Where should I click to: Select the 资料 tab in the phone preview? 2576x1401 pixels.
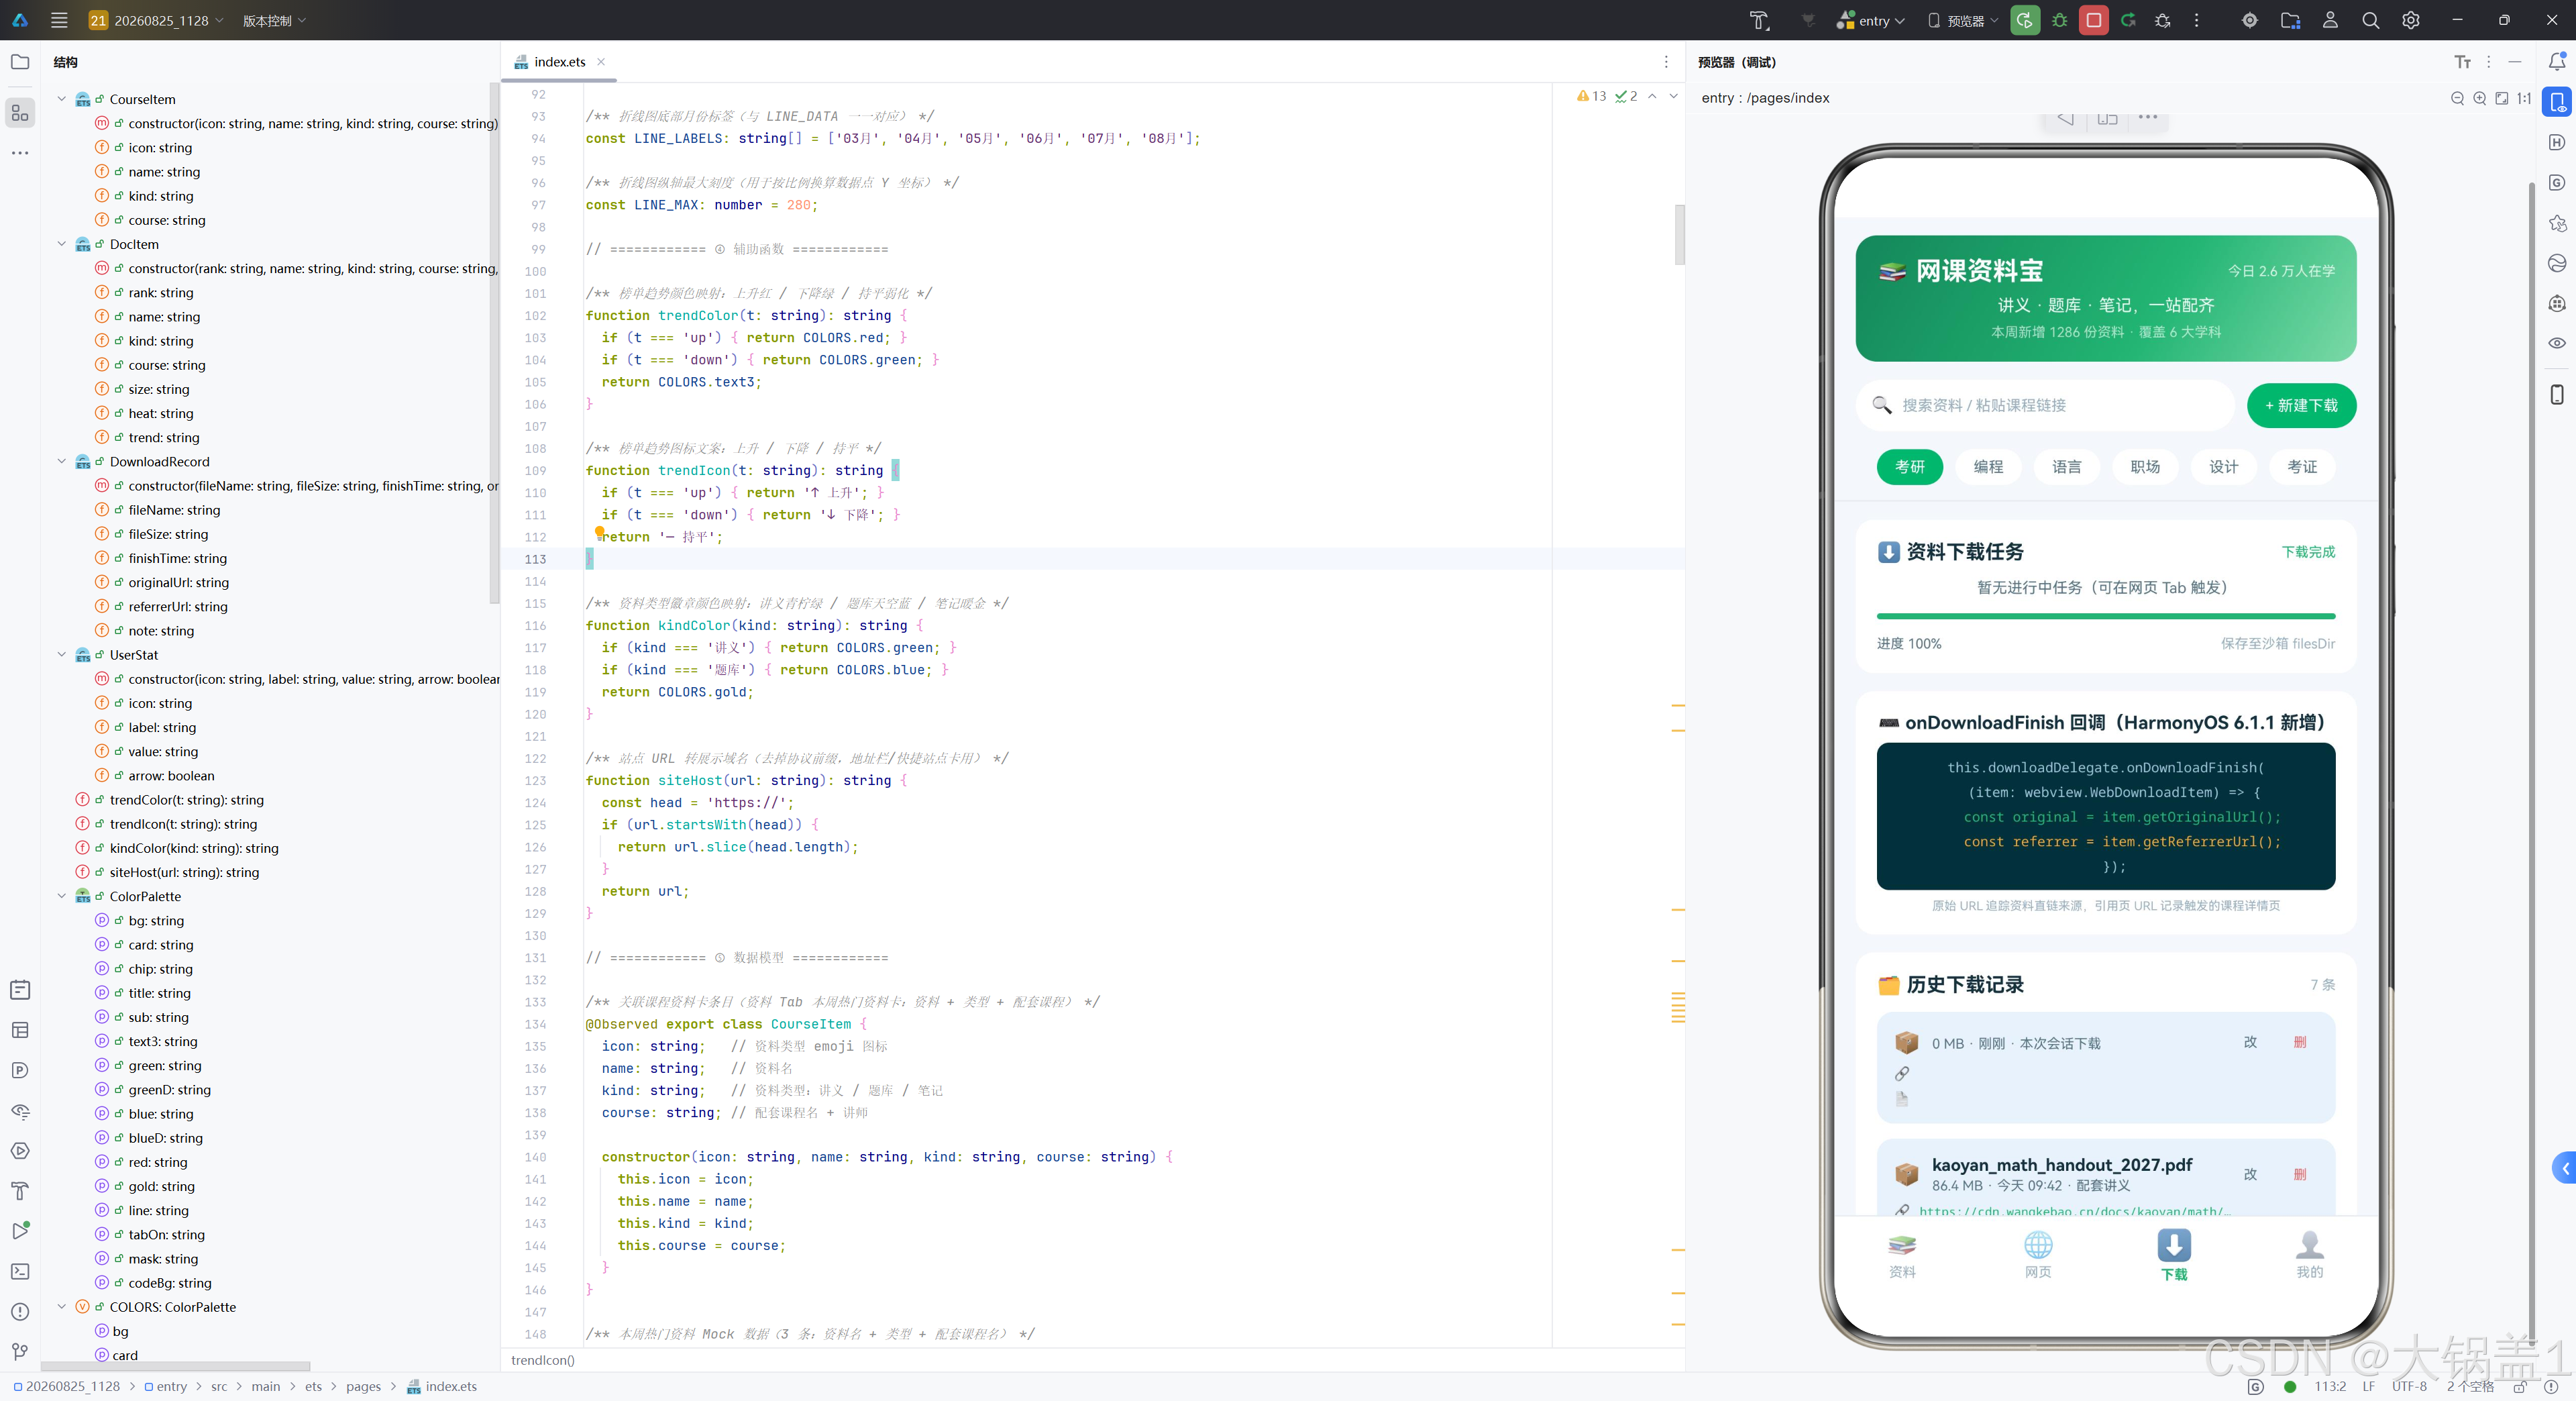[x=1902, y=1256]
